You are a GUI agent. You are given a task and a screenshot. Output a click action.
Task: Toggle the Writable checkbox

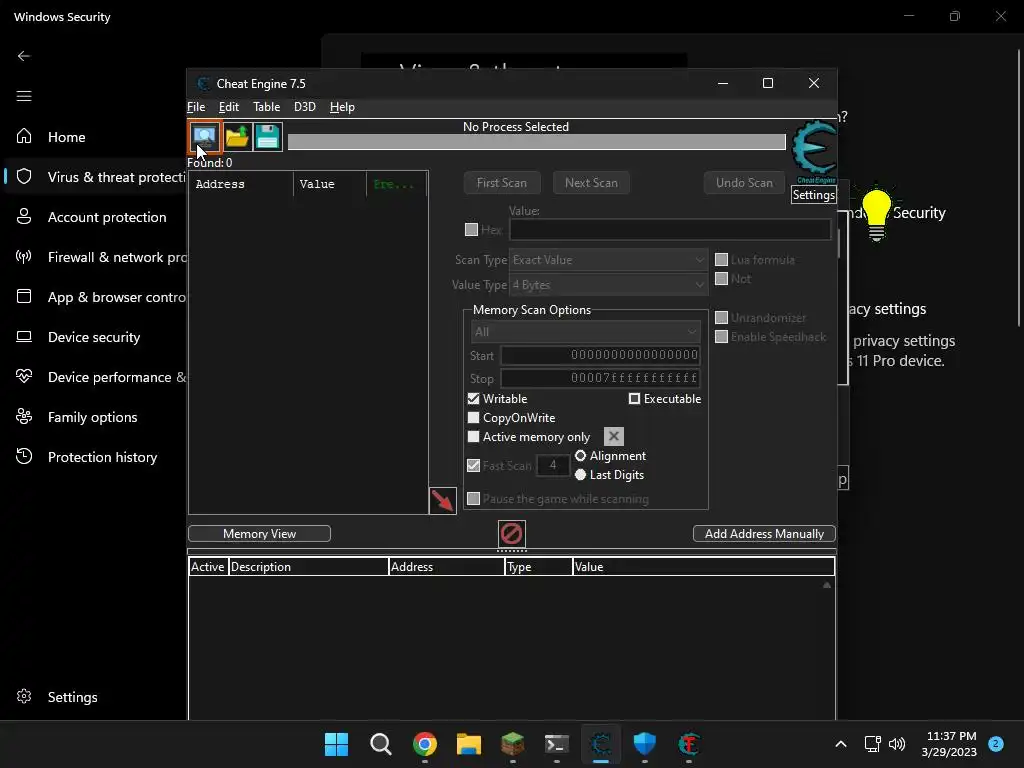coord(473,398)
